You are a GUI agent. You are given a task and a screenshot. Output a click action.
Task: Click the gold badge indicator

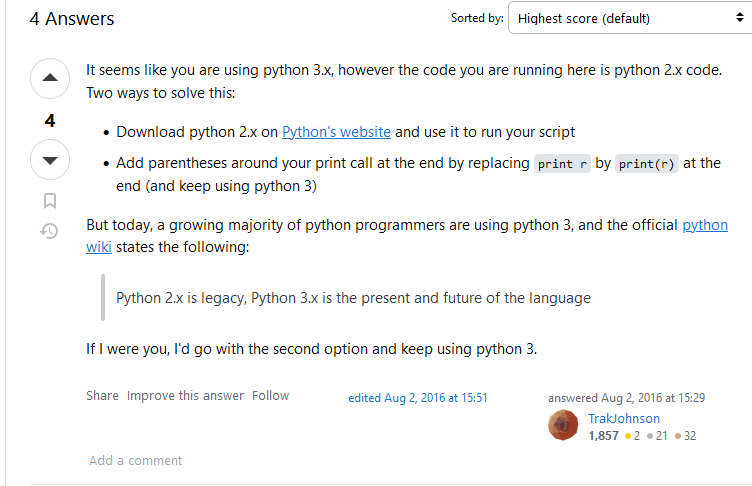pos(632,436)
